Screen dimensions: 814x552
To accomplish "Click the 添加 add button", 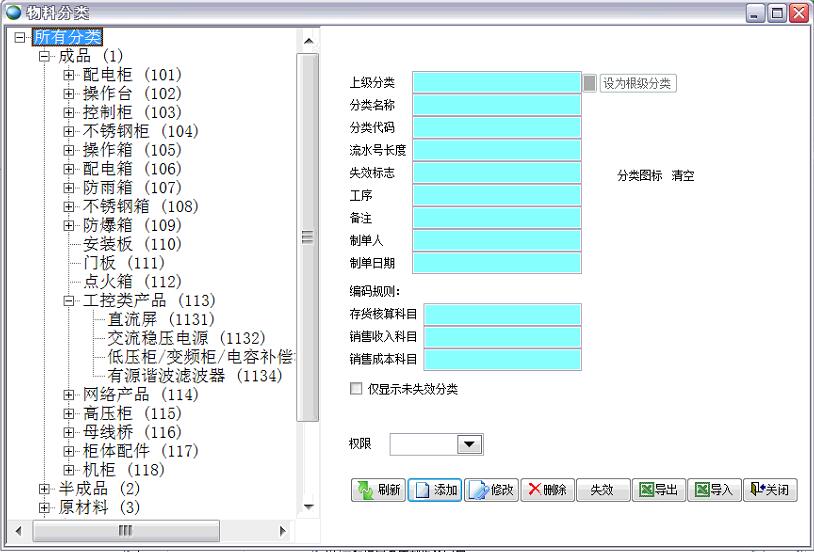I will pos(434,490).
